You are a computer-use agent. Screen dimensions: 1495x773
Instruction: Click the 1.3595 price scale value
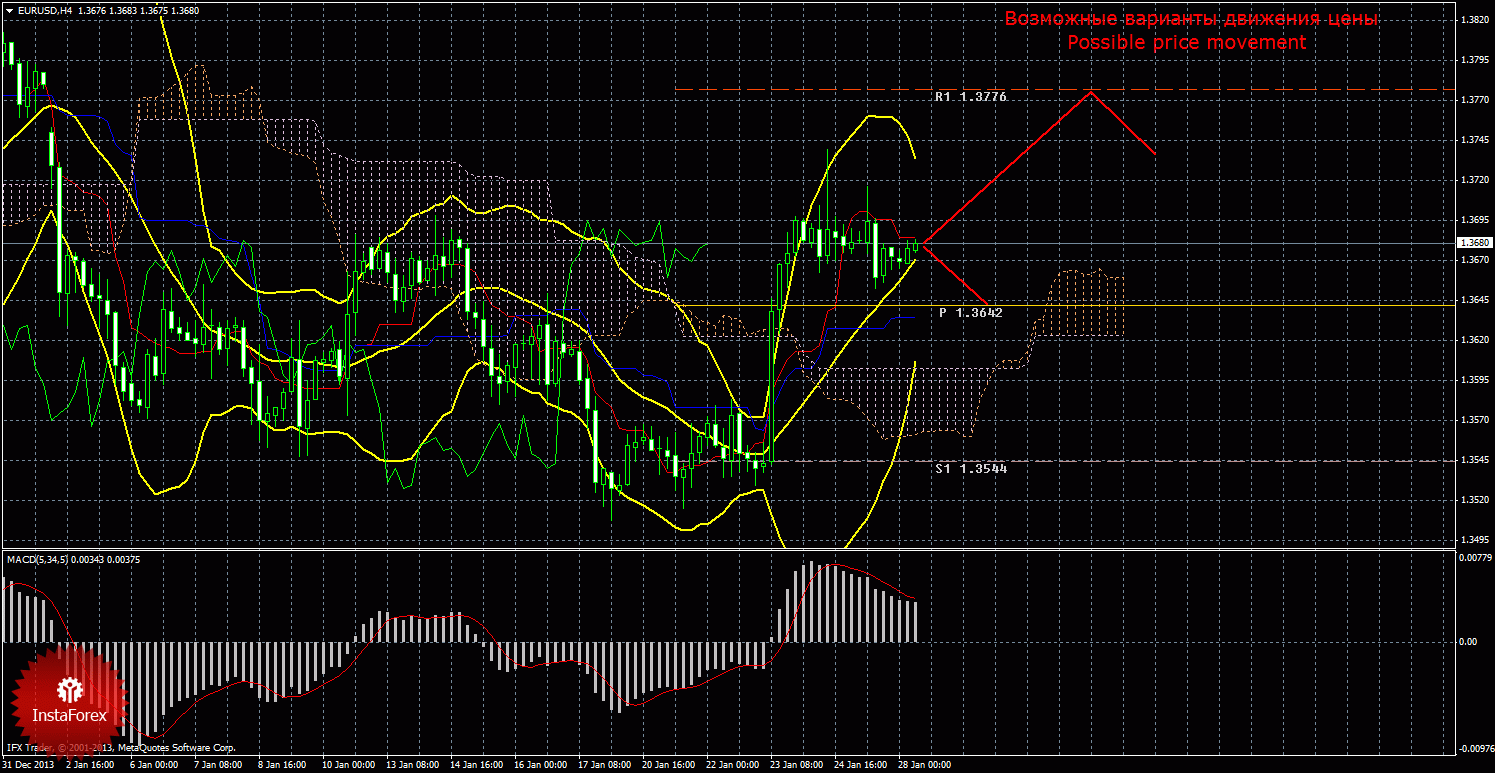(1475, 380)
